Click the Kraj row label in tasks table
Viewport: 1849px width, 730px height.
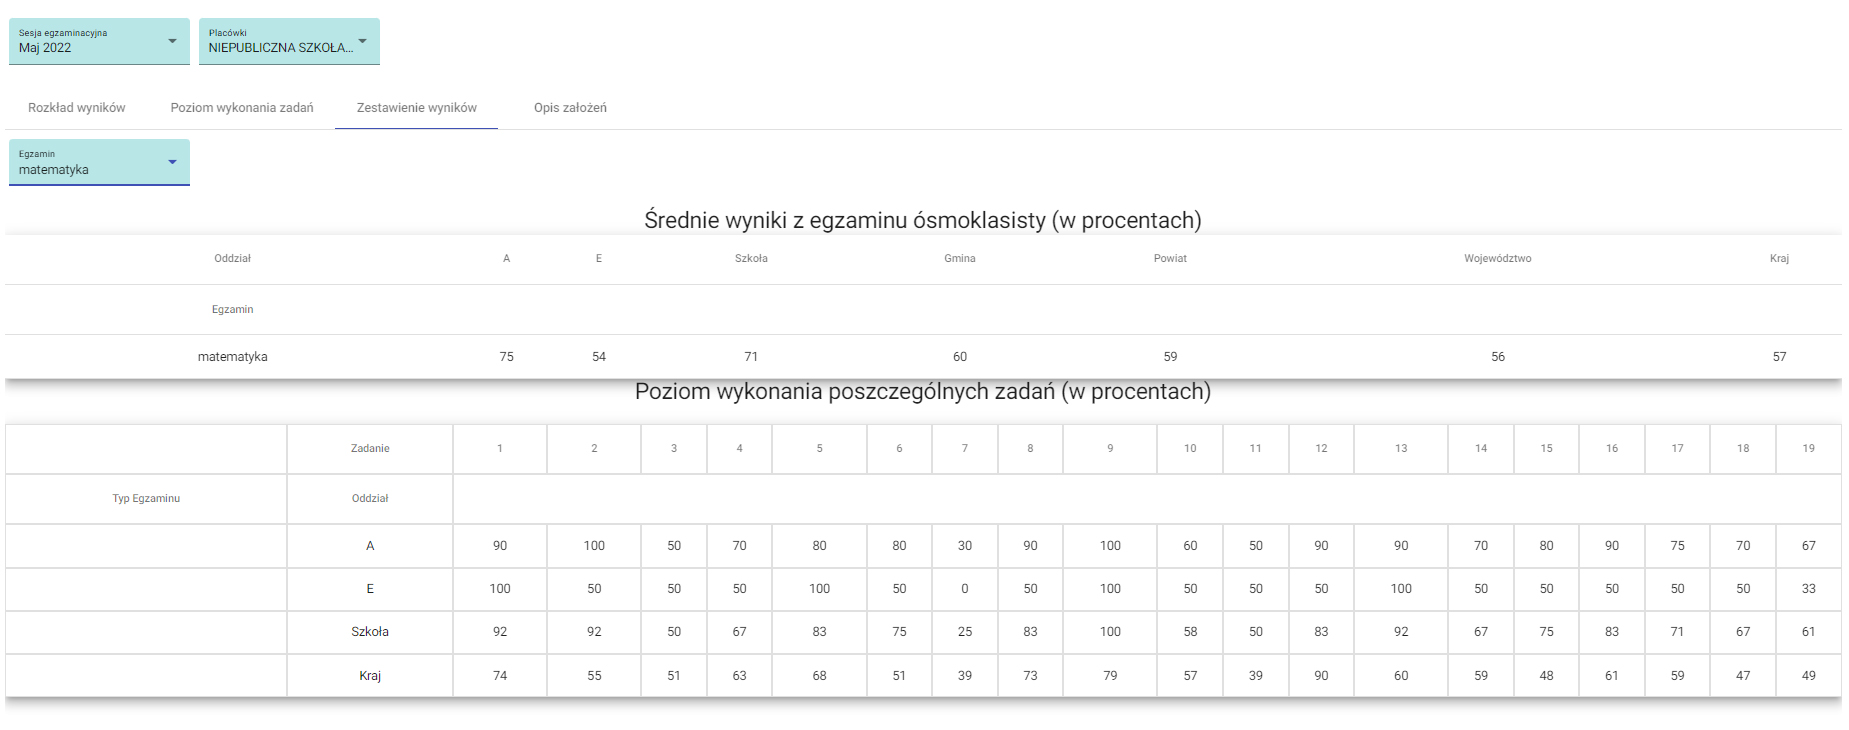[x=370, y=676]
